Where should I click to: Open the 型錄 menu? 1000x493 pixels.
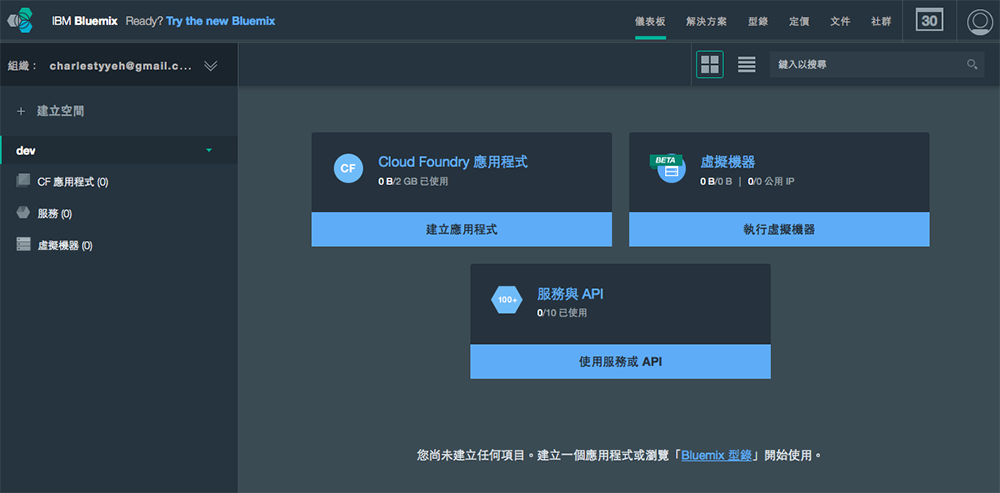758,21
